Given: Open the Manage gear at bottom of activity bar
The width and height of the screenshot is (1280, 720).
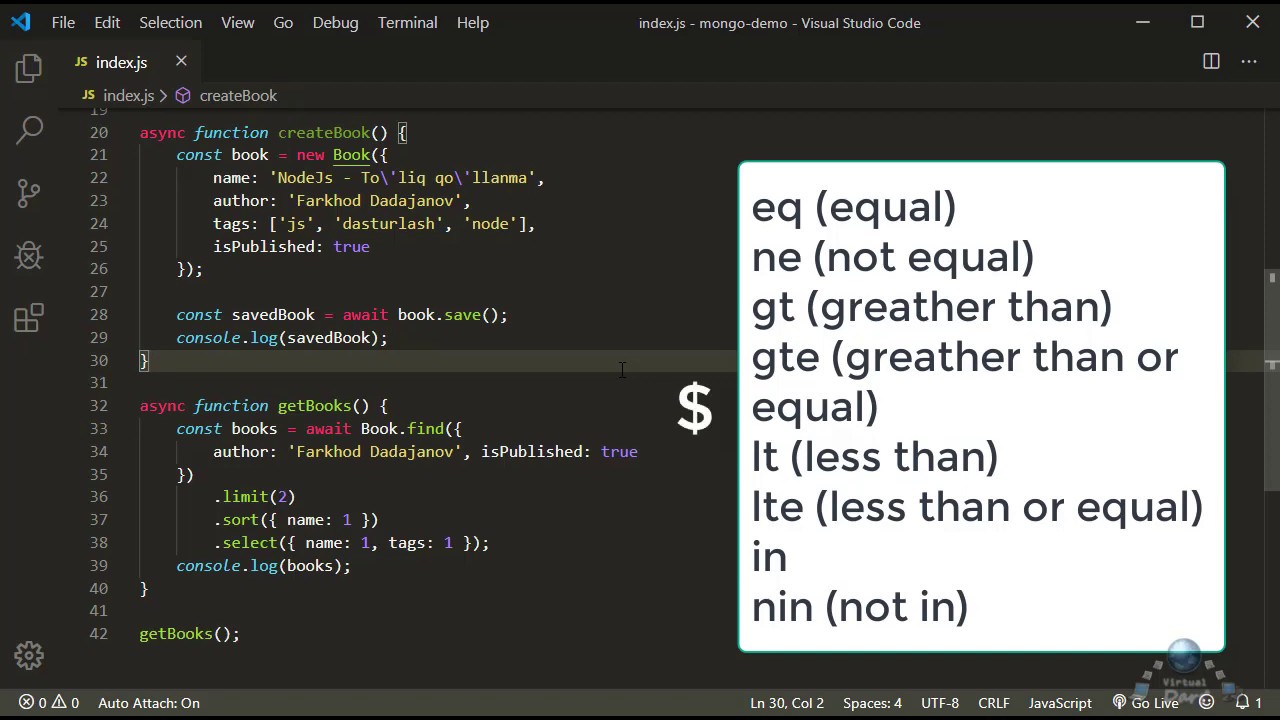Looking at the screenshot, I should (29, 656).
